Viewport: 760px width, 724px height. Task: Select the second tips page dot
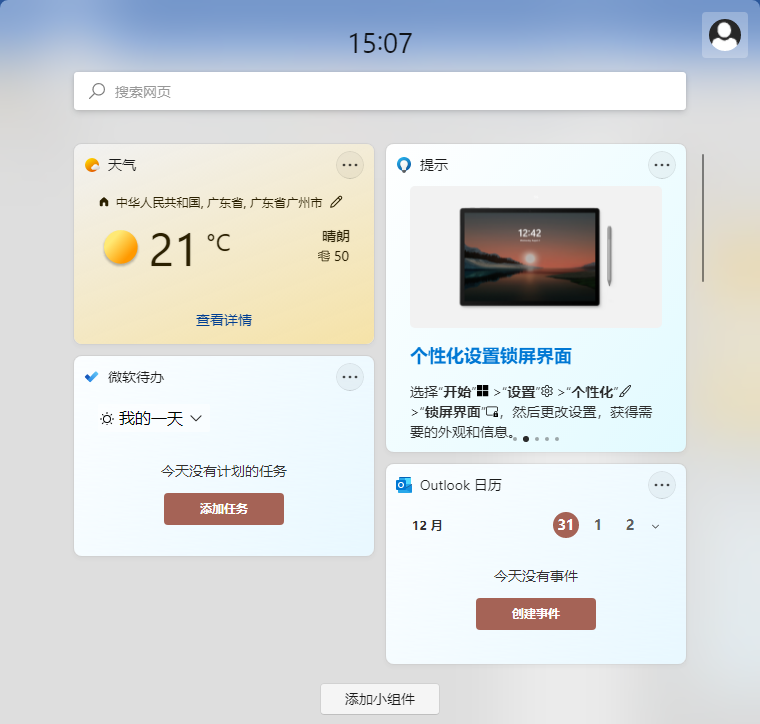click(x=526, y=439)
